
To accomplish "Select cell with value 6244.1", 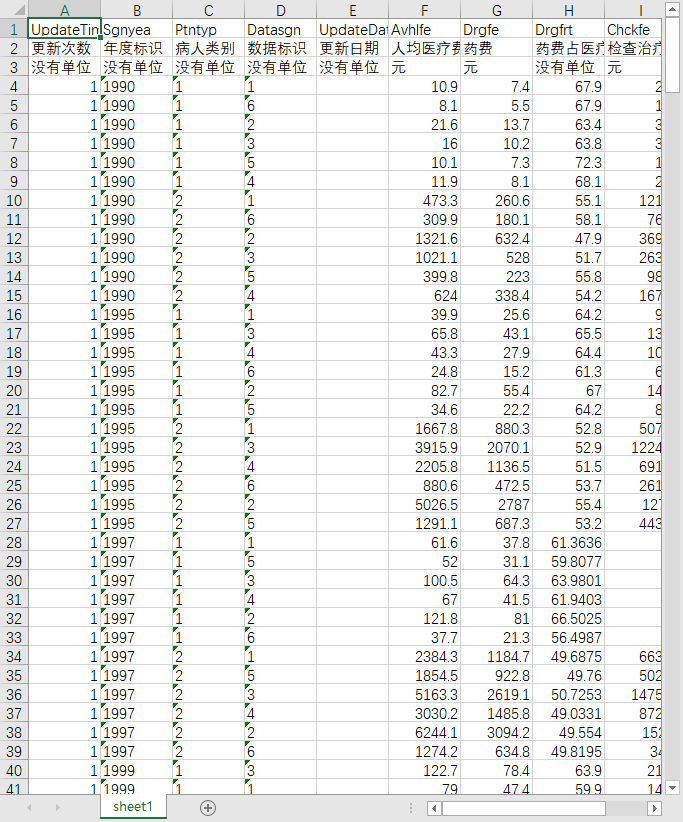I will tap(425, 733).
